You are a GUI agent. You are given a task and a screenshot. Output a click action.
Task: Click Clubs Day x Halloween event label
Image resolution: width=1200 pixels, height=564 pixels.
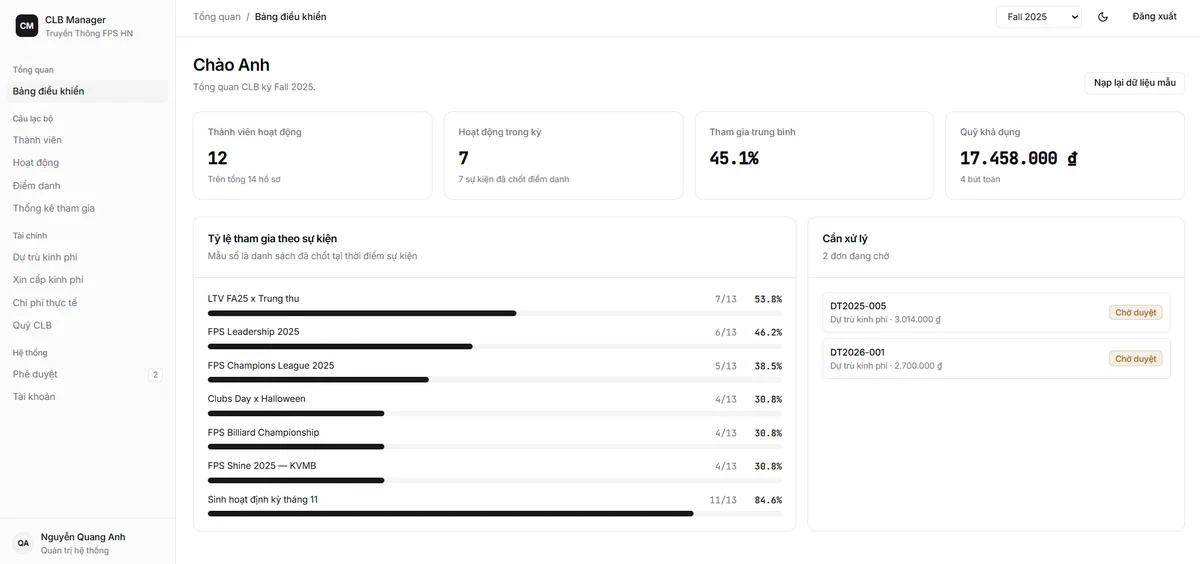coord(257,399)
